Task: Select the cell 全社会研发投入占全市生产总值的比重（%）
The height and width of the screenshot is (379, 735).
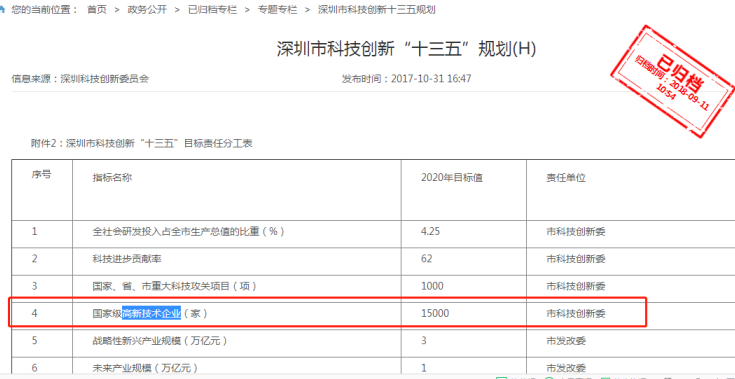Action: [188, 231]
